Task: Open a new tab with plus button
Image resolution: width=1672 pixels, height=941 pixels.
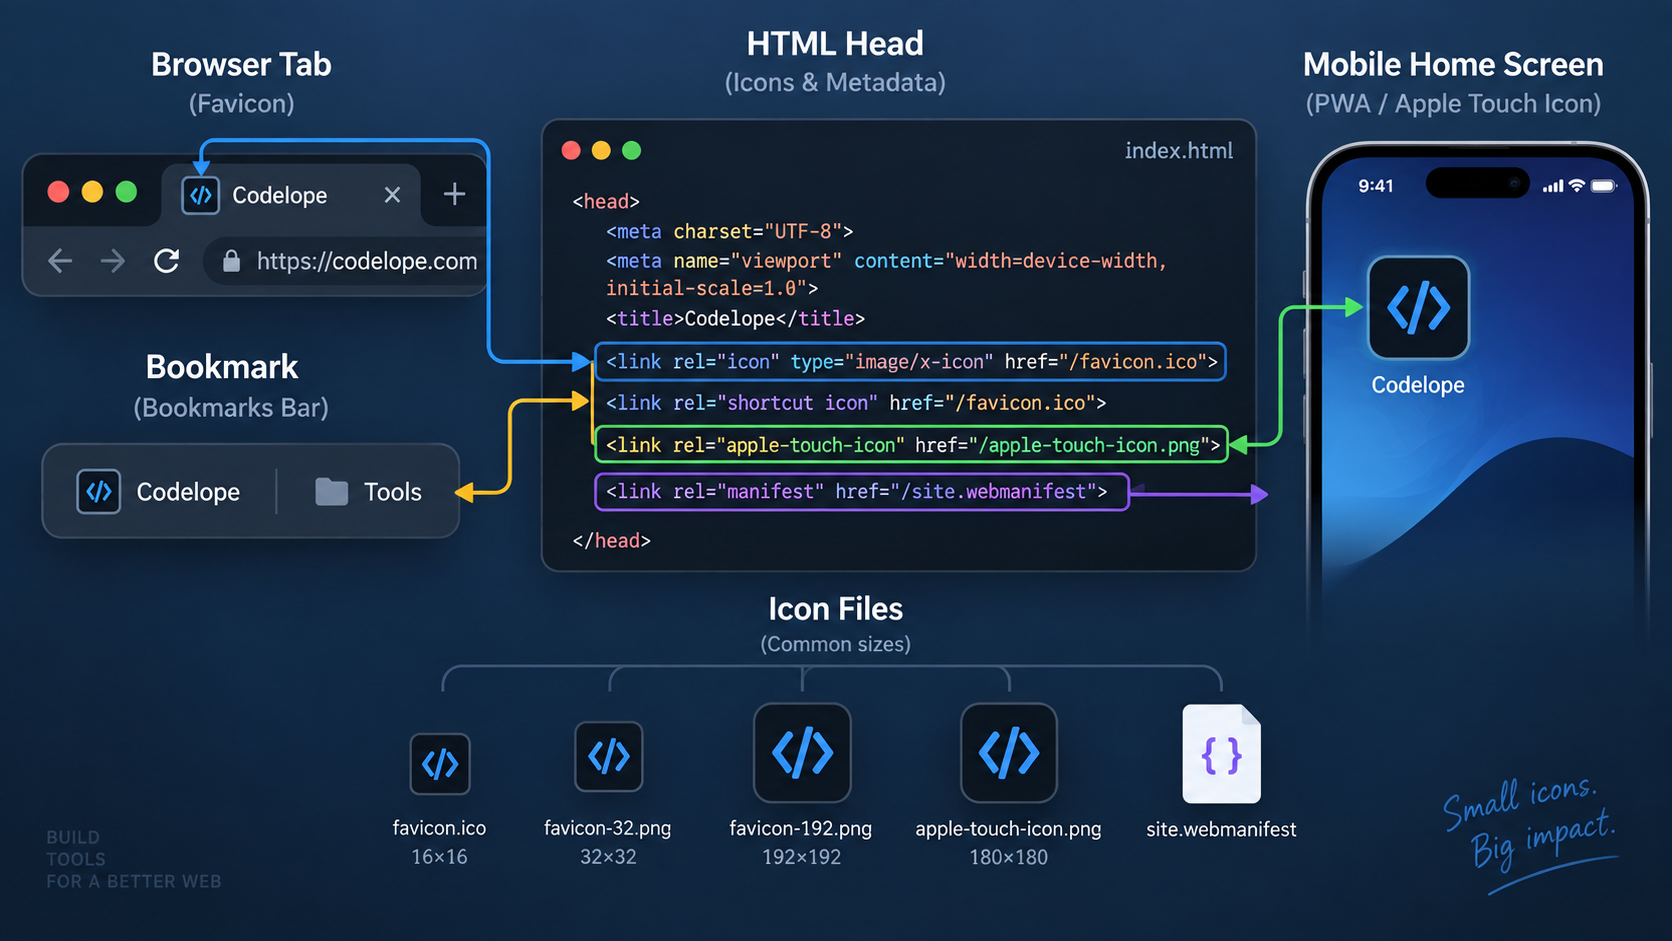Action: [x=454, y=194]
